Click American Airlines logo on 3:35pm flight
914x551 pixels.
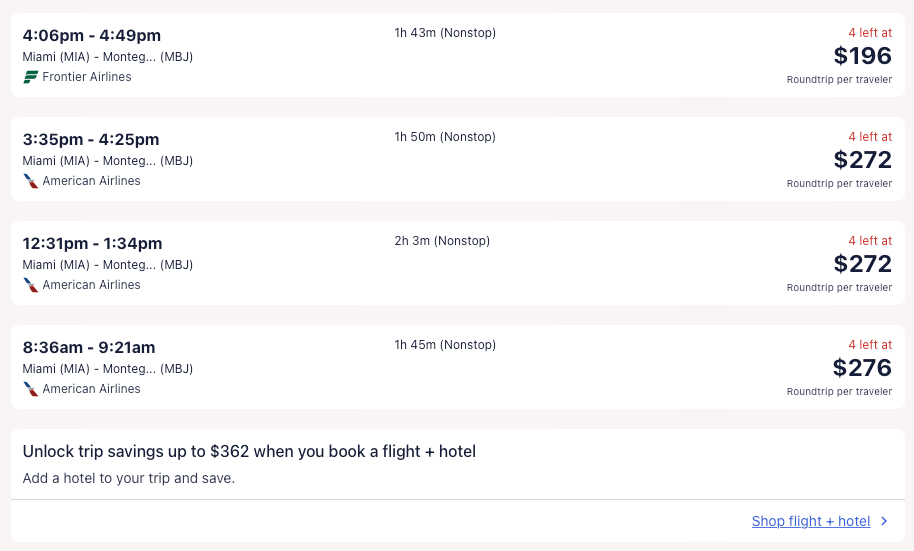[x=31, y=181]
